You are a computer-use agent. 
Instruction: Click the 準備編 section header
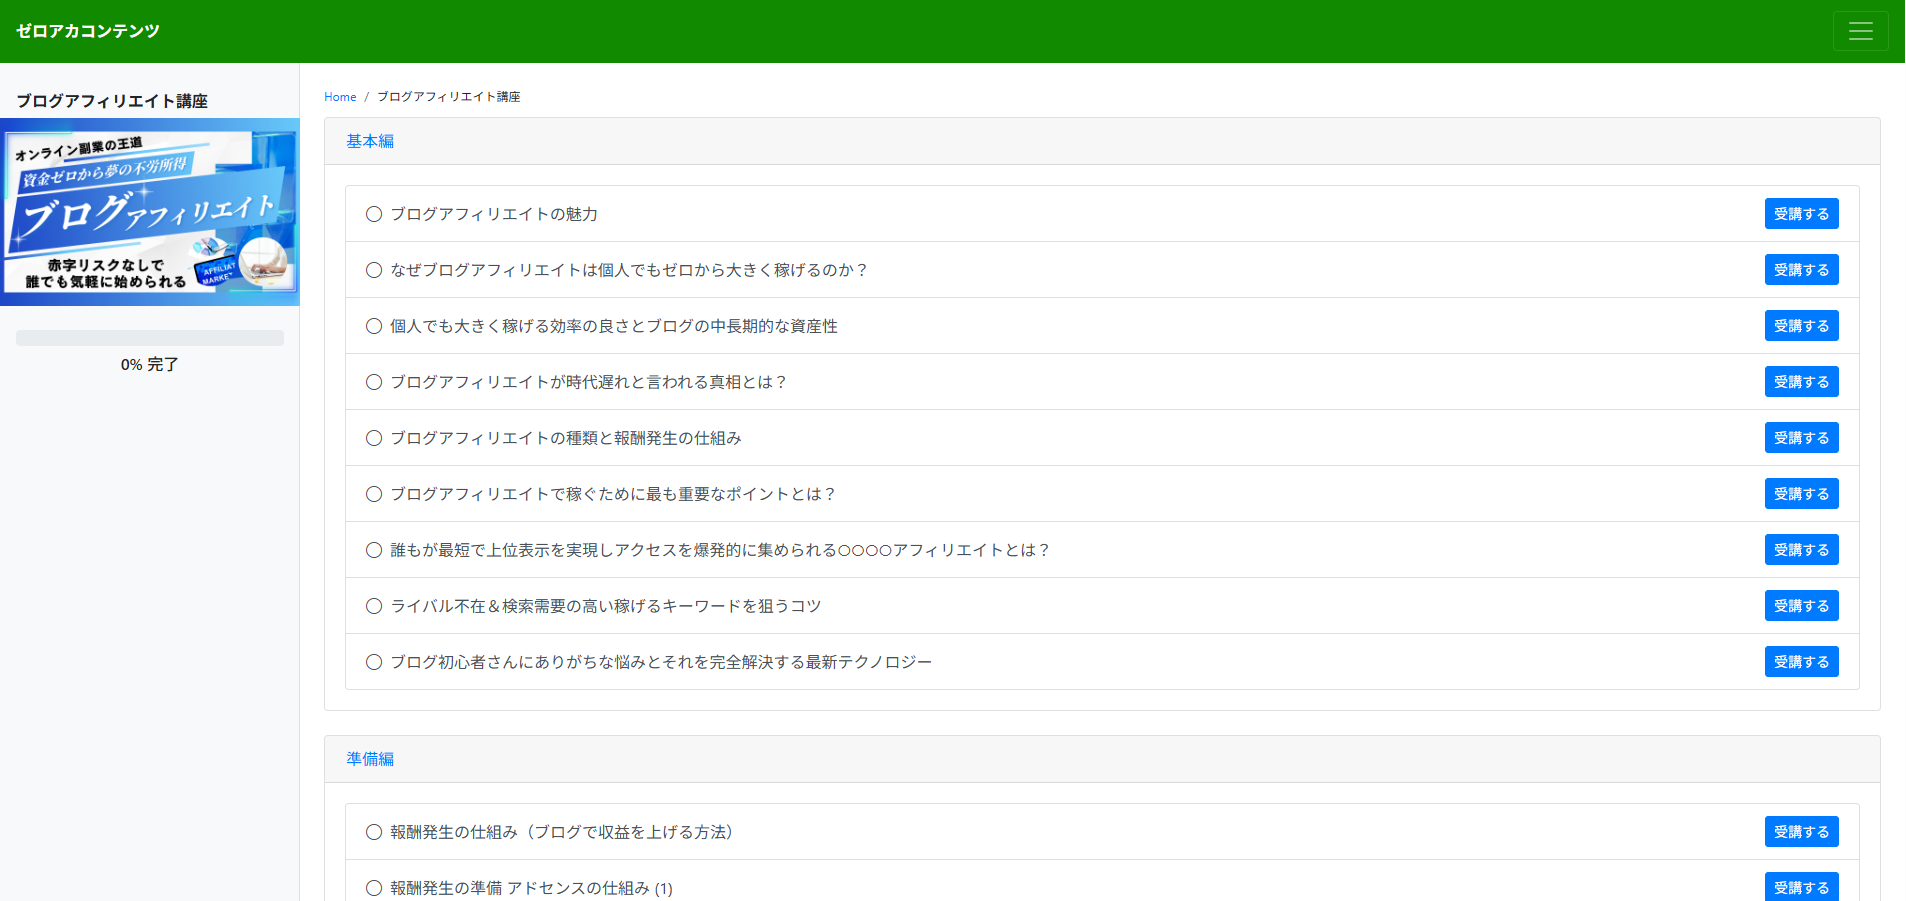pyautogui.click(x=368, y=759)
